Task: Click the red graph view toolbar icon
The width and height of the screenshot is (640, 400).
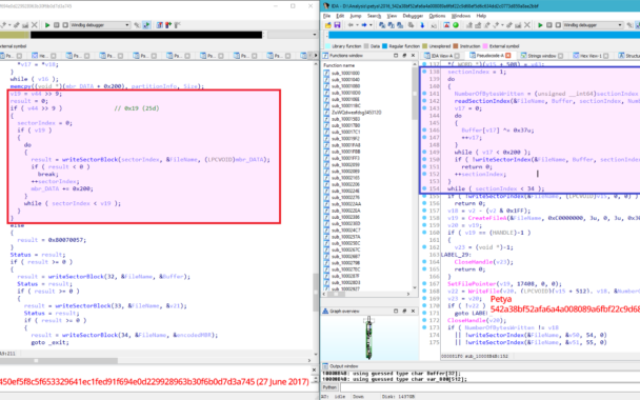Action: [447, 25]
